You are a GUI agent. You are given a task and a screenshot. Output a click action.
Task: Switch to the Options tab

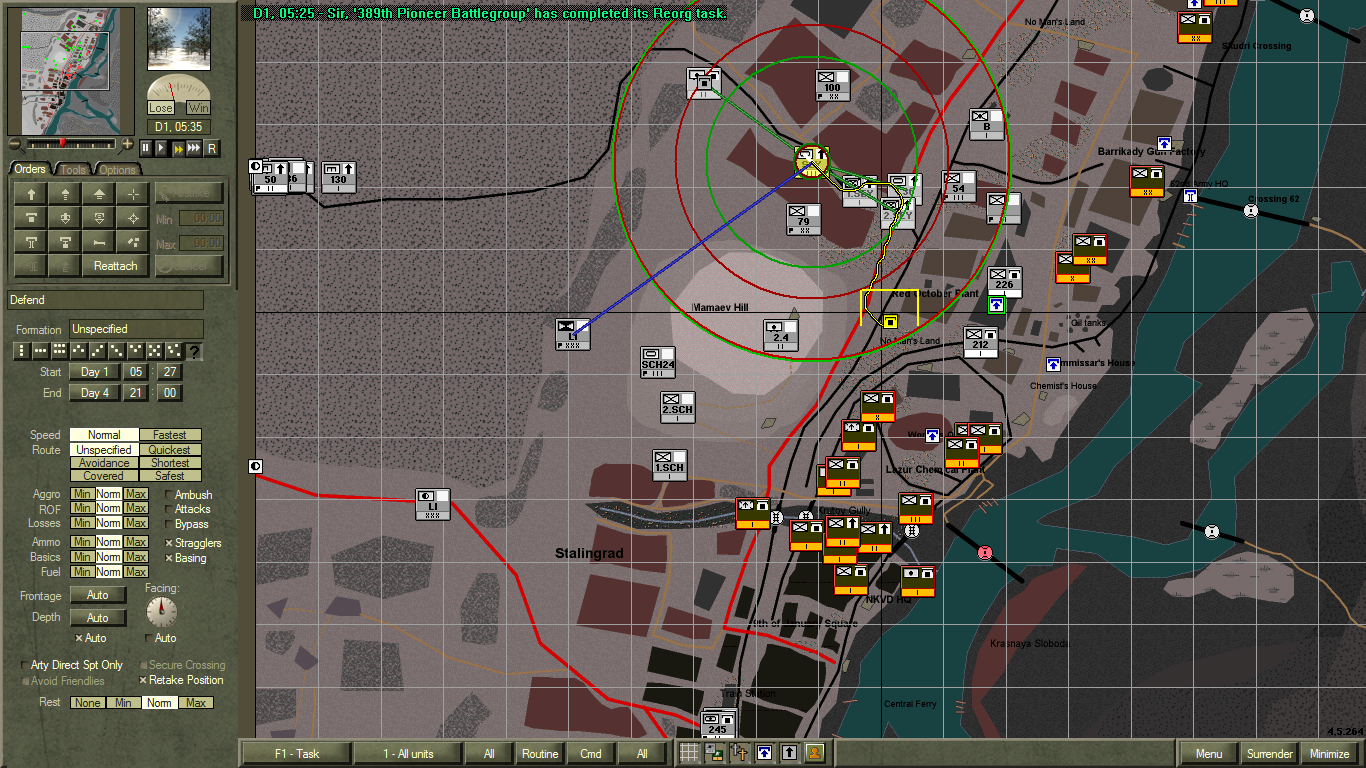[x=117, y=169]
